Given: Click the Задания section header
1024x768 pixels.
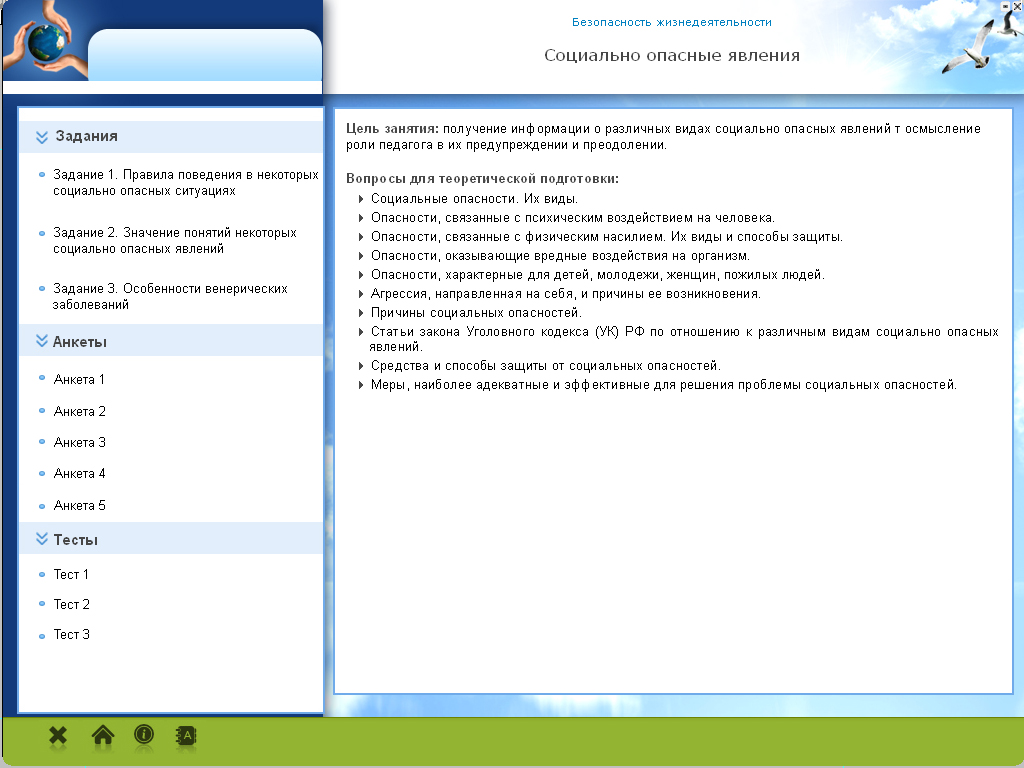Looking at the screenshot, I should [x=171, y=136].
